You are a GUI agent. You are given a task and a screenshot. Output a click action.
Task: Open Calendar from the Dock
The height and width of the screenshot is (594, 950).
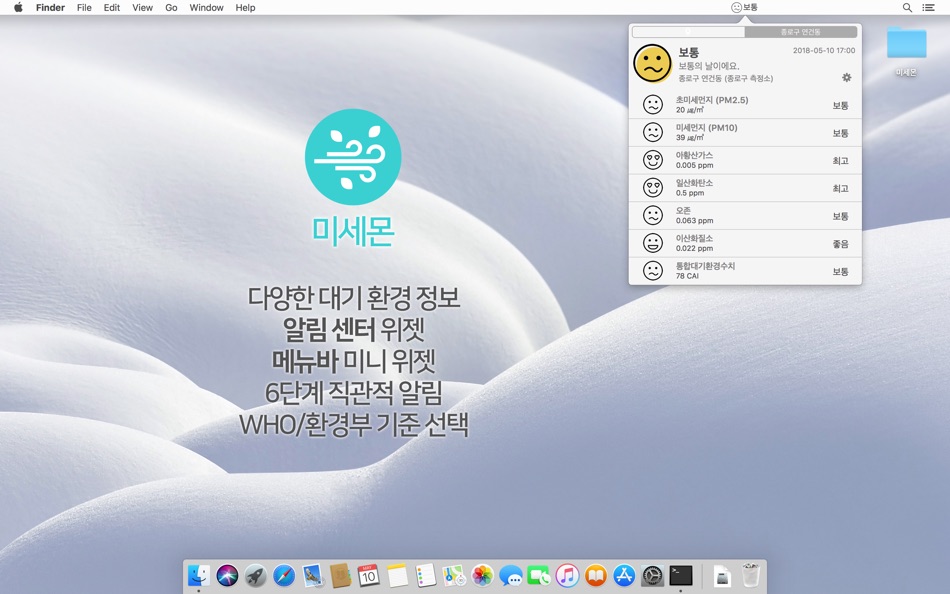pos(368,575)
